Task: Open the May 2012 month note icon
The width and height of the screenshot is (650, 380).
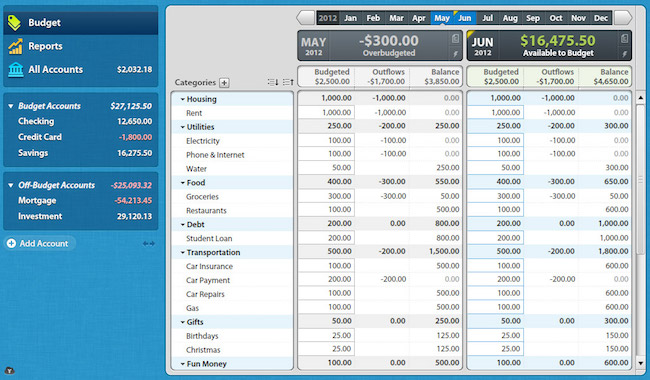Action: (455, 39)
